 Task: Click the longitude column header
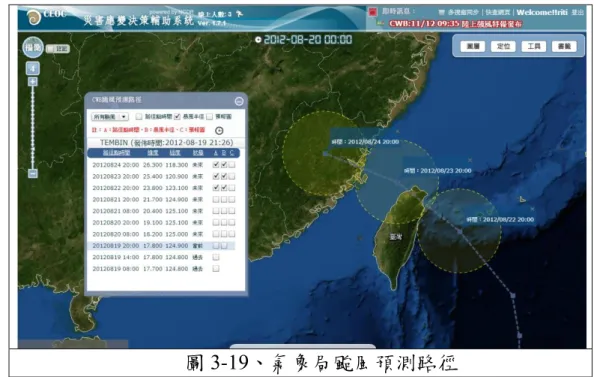[x=175, y=153]
